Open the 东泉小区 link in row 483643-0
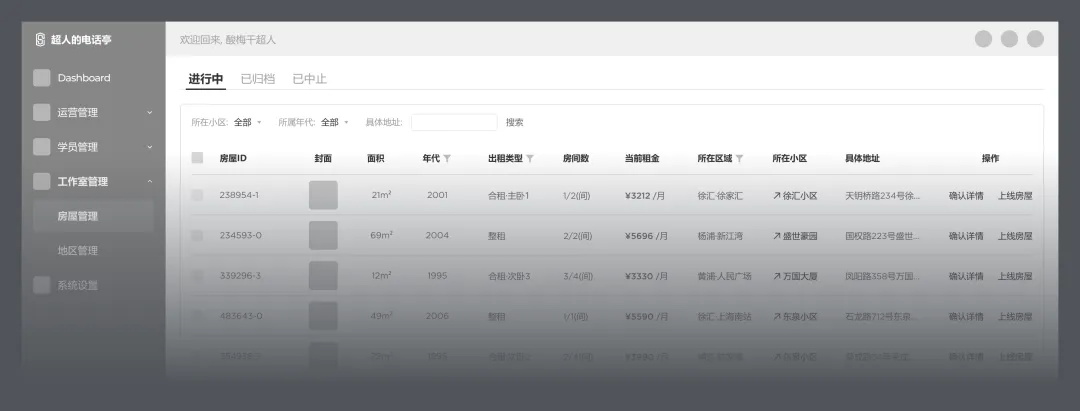The width and height of the screenshot is (1080, 411). 795,317
